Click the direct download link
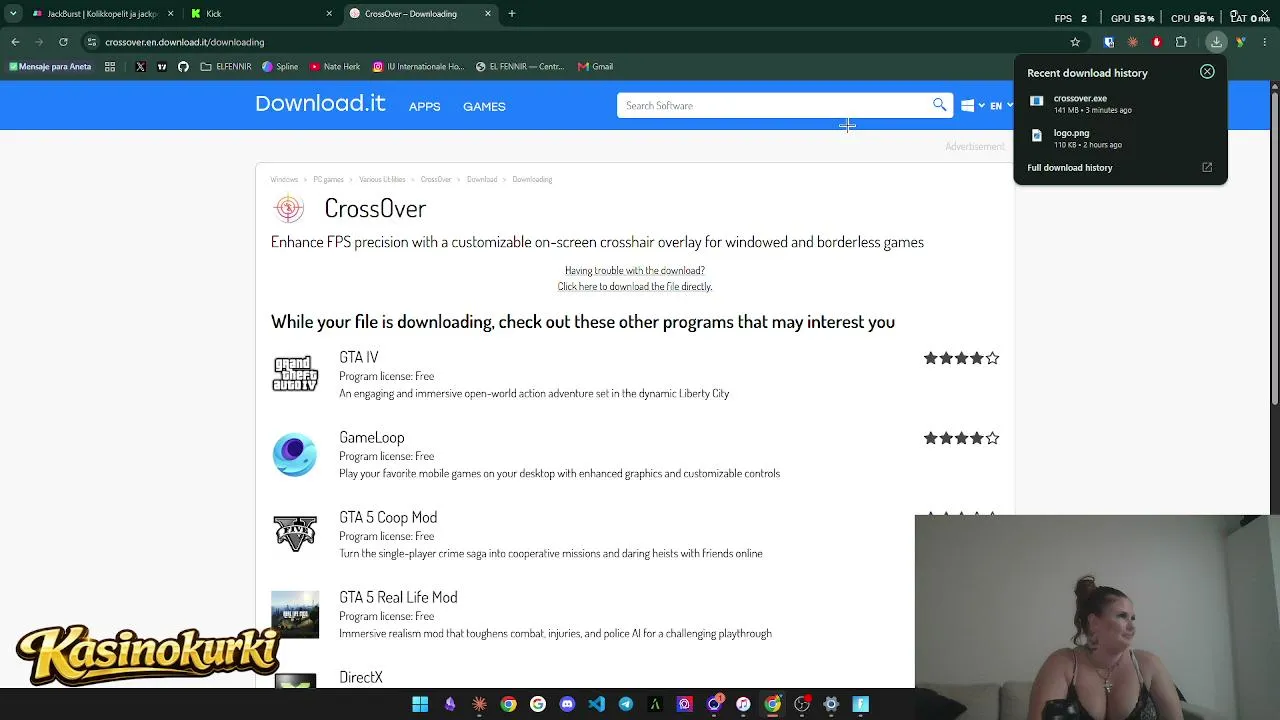Viewport: 1280px width, 720px height. [635, 286]
